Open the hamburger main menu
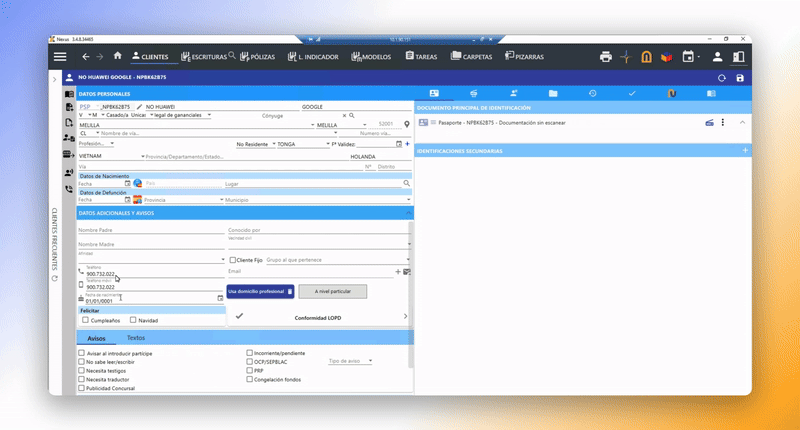The height and width of the screenshot is (430, 800). click(x=60, y=57)
